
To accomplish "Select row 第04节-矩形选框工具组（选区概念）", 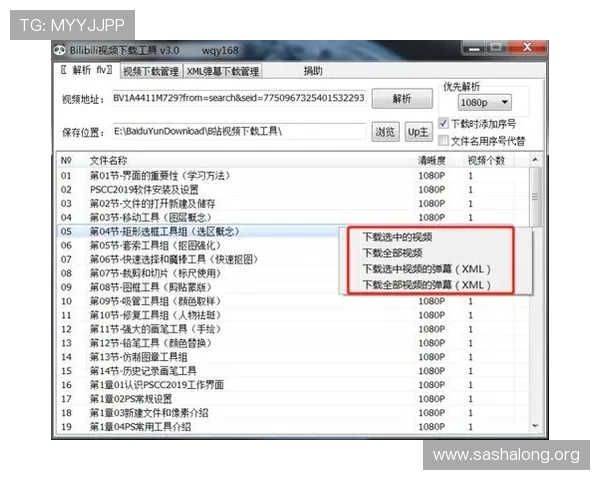I will (x=198, y=232).
